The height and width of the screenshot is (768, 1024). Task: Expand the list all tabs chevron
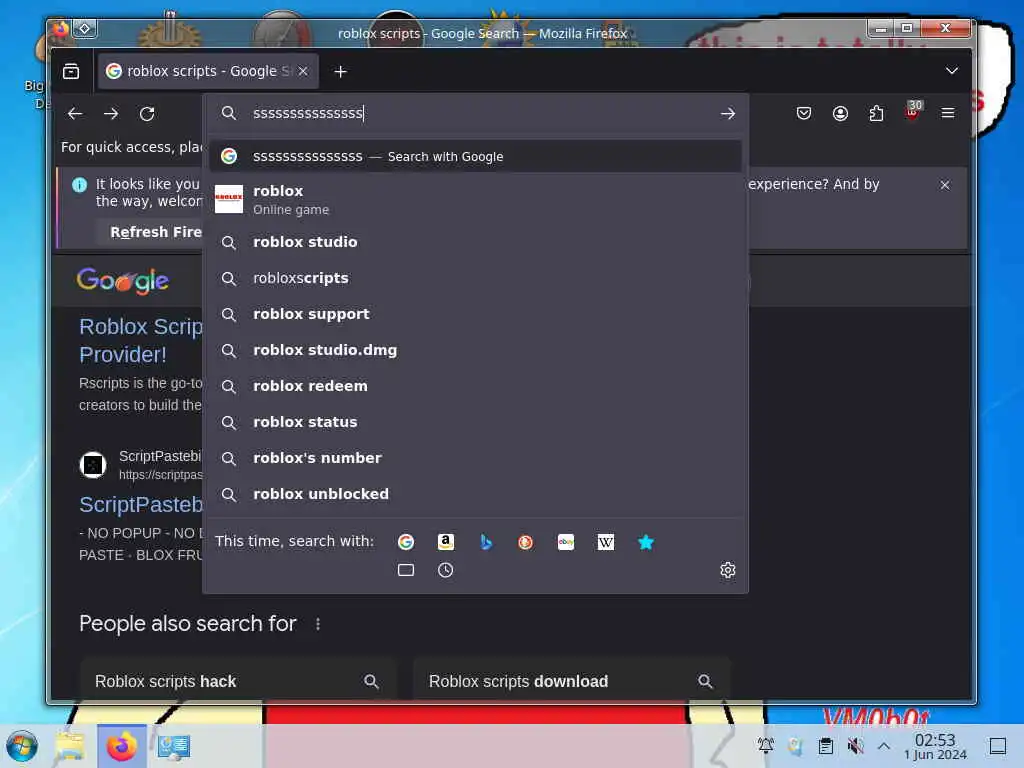pyautogui.click(x=952, y=71)
